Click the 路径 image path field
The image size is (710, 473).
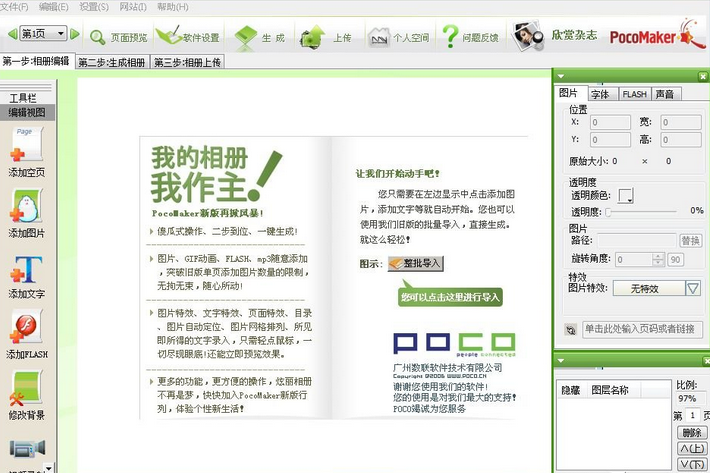click(637, 240)
